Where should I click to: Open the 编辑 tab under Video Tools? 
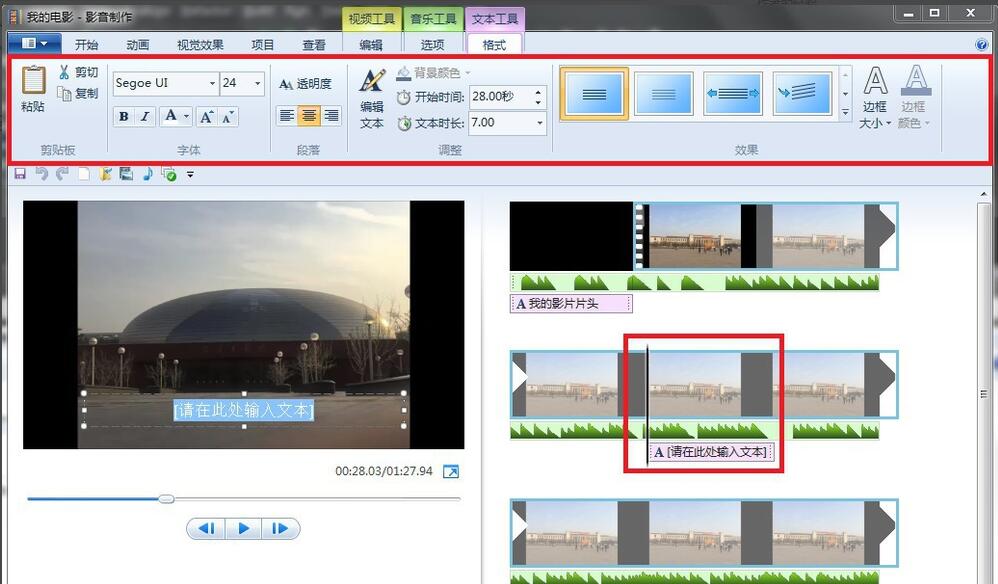371,45
